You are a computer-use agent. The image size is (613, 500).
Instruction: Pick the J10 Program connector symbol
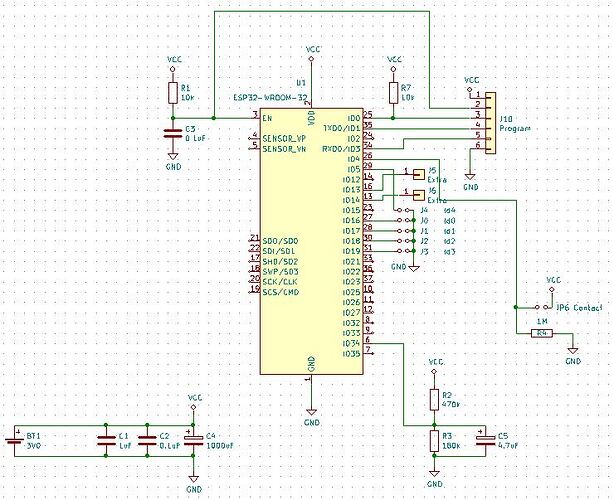[490, 123]
